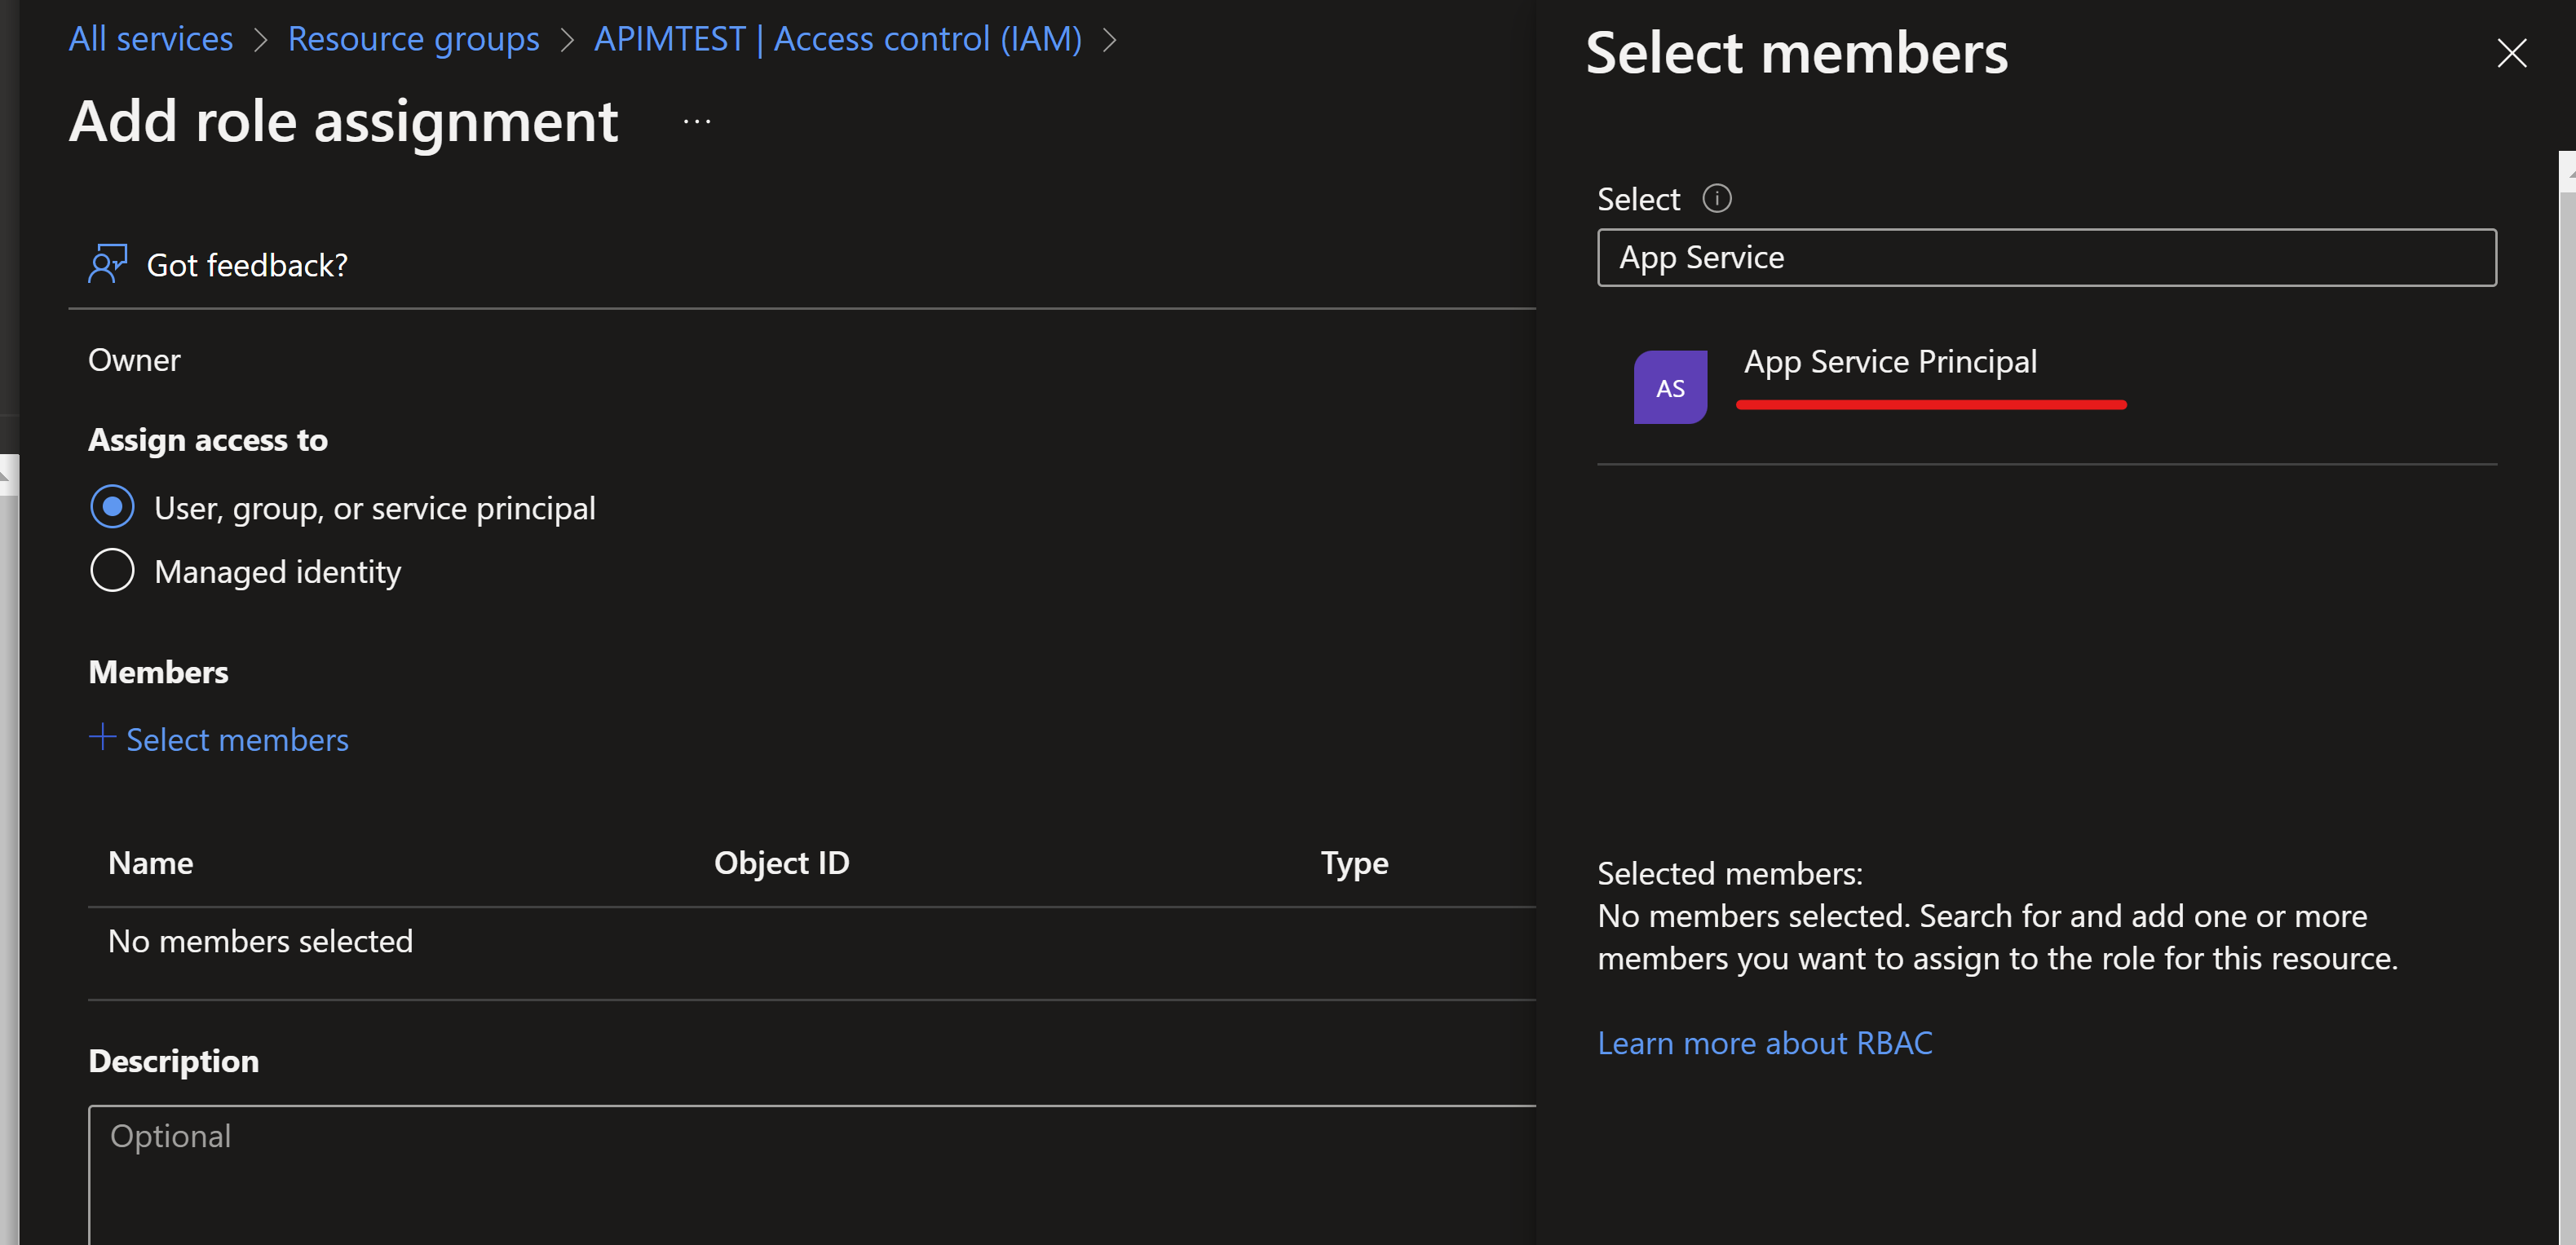Open Resource groups breadcrumb link
This screenshot has height=1245, width=2576.
413,39
